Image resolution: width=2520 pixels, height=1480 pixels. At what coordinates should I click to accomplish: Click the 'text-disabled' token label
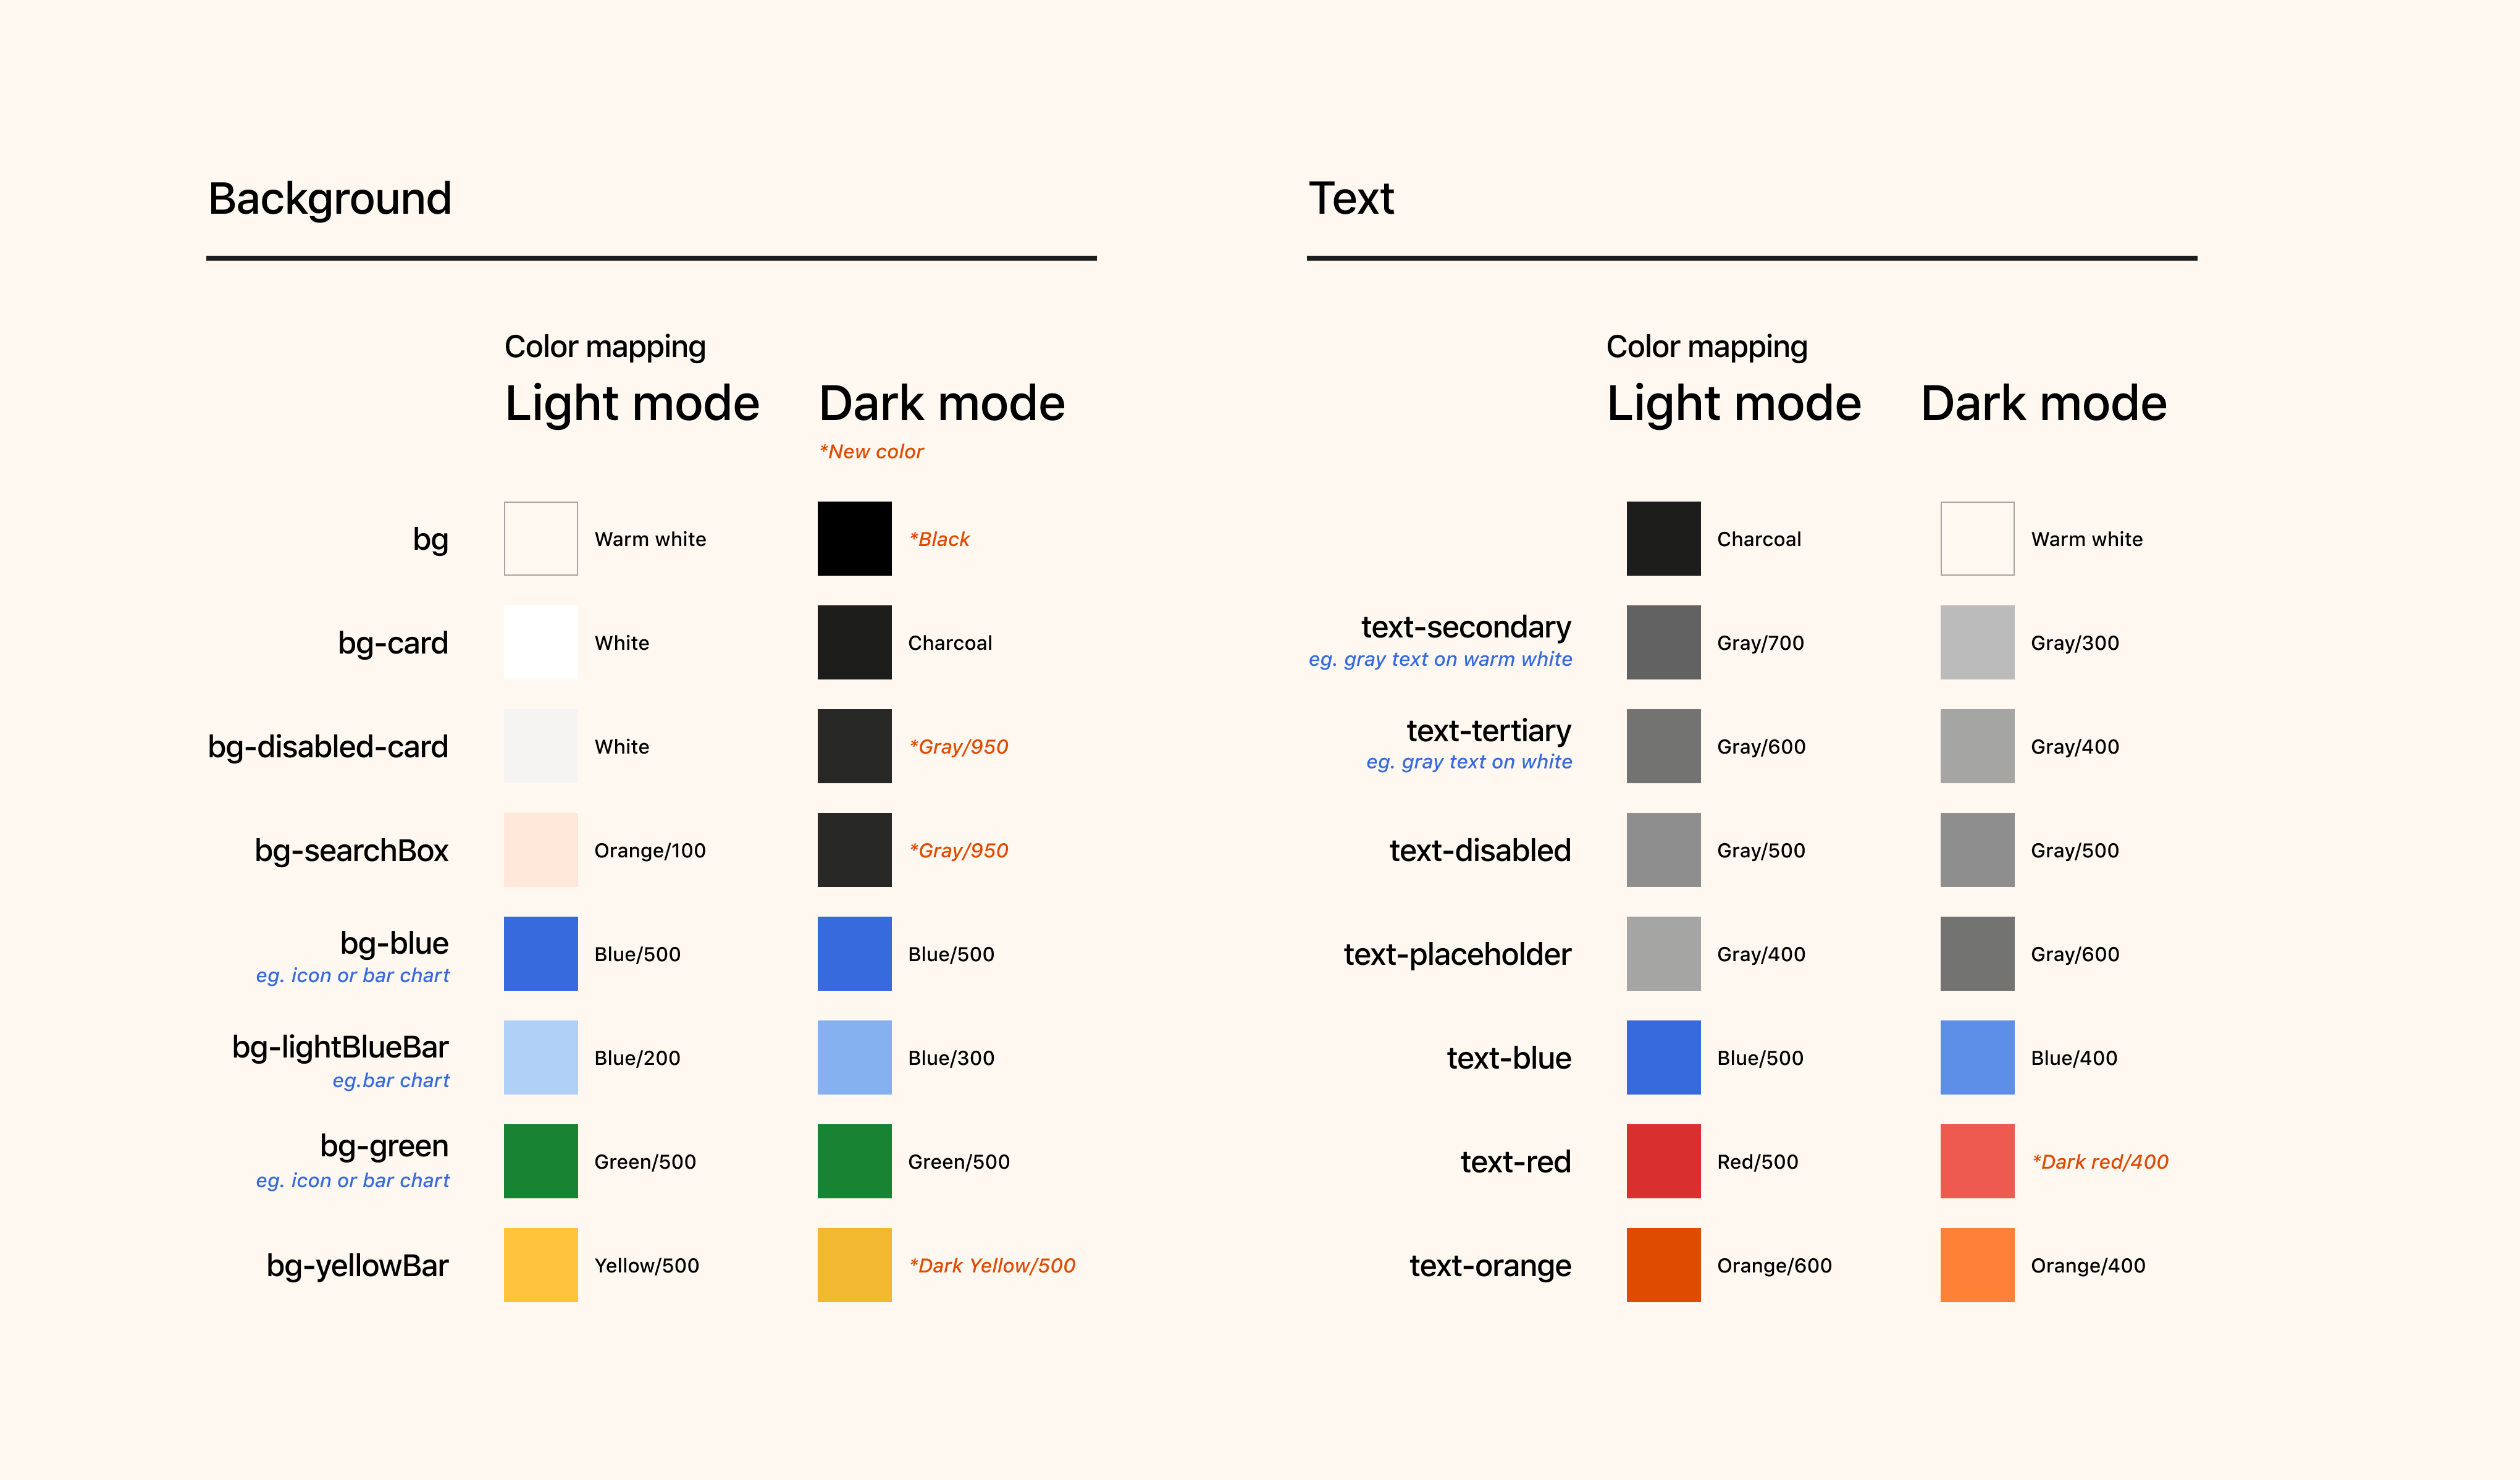(1480, 851)
